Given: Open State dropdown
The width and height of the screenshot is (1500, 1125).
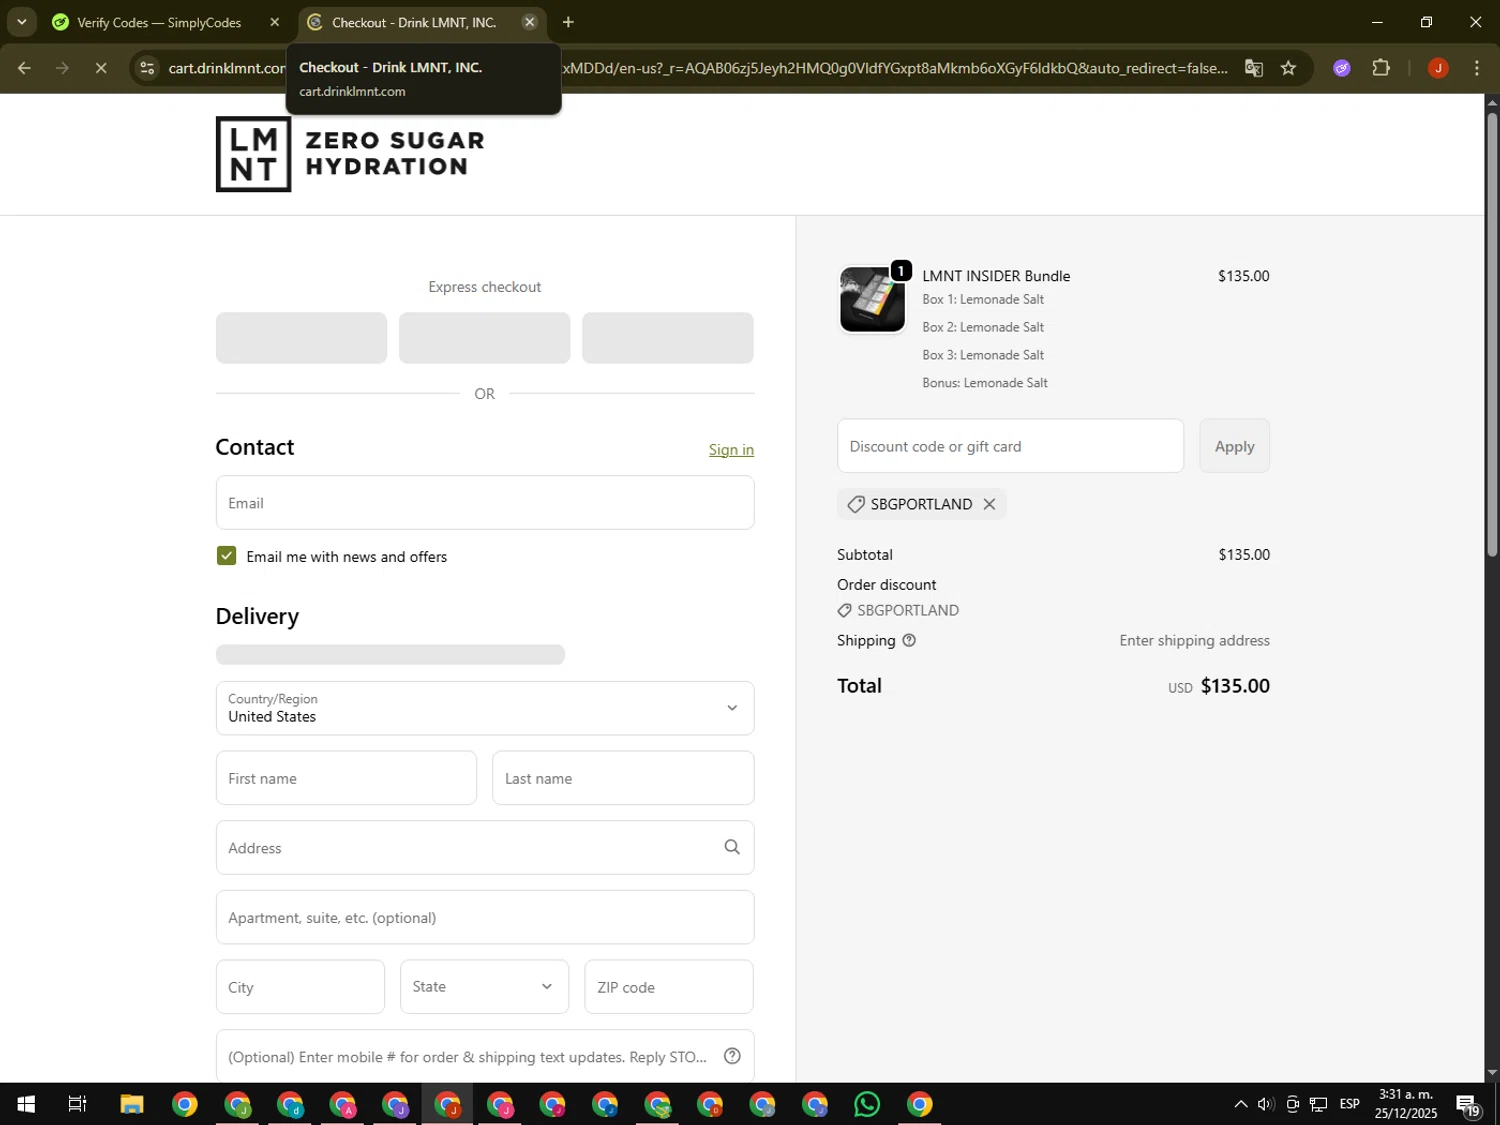Looking at the screenshot, I should [x=484, y=987].
